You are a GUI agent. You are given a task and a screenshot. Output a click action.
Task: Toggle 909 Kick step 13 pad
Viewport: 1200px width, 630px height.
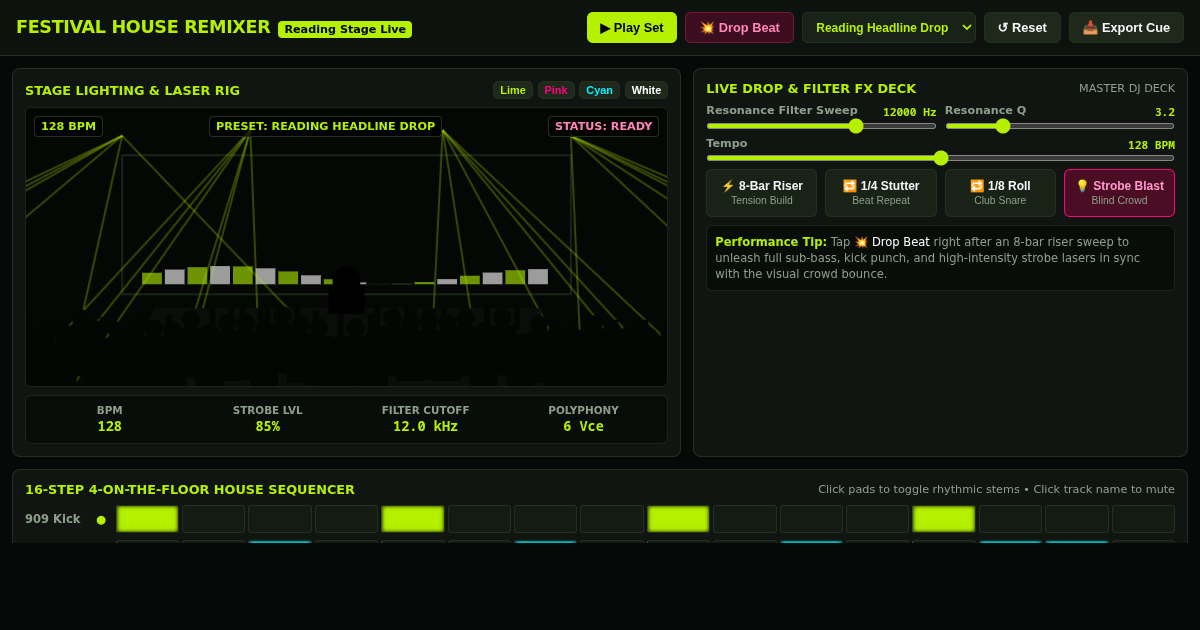[x=944, y=519]
